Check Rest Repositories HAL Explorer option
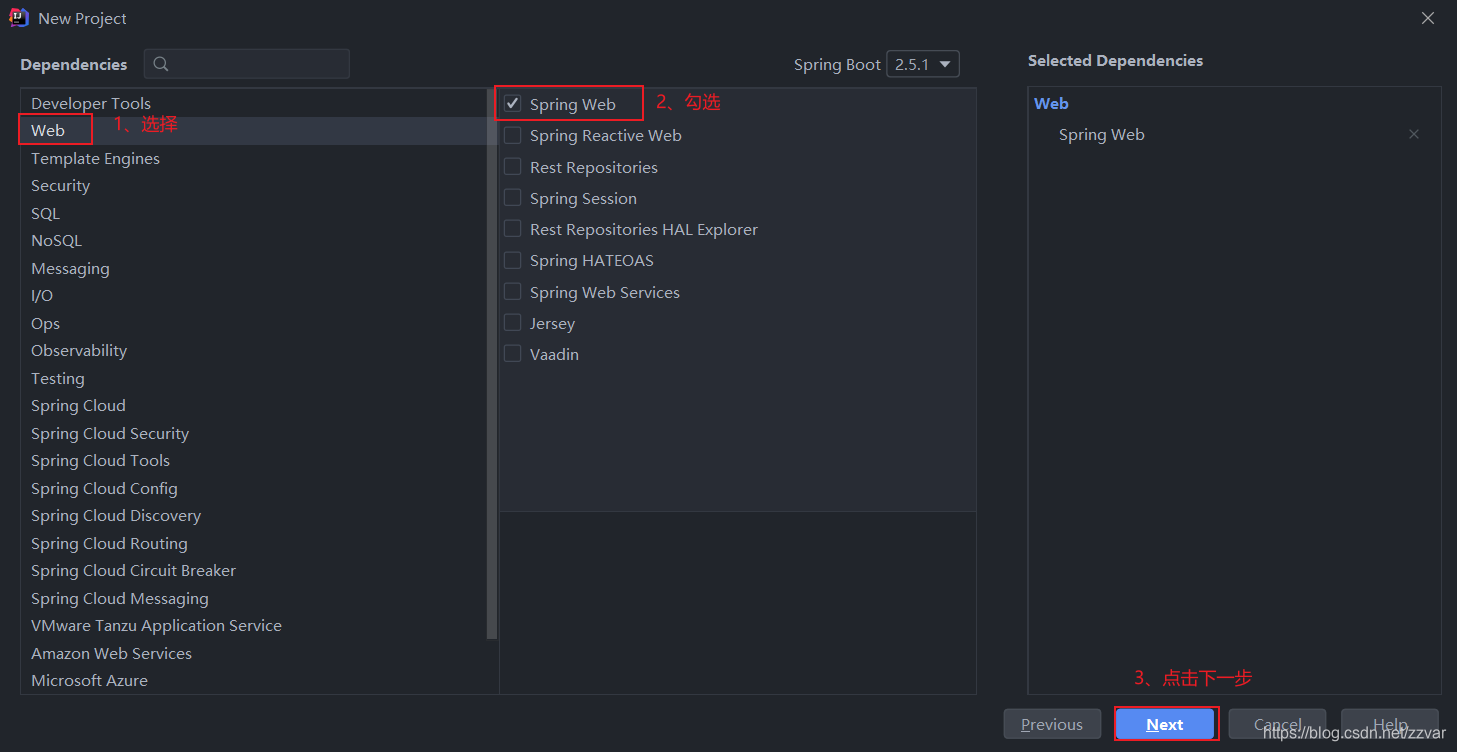Viewport: 1457px width, 752px height. pos(513,229)
